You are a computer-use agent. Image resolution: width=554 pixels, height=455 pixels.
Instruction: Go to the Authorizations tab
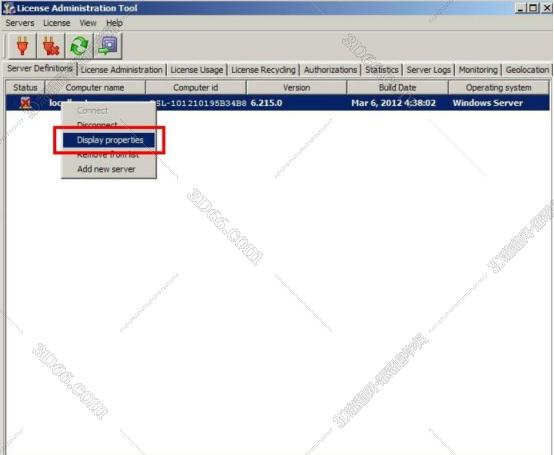pyautogui.click(x=330, y=70)
